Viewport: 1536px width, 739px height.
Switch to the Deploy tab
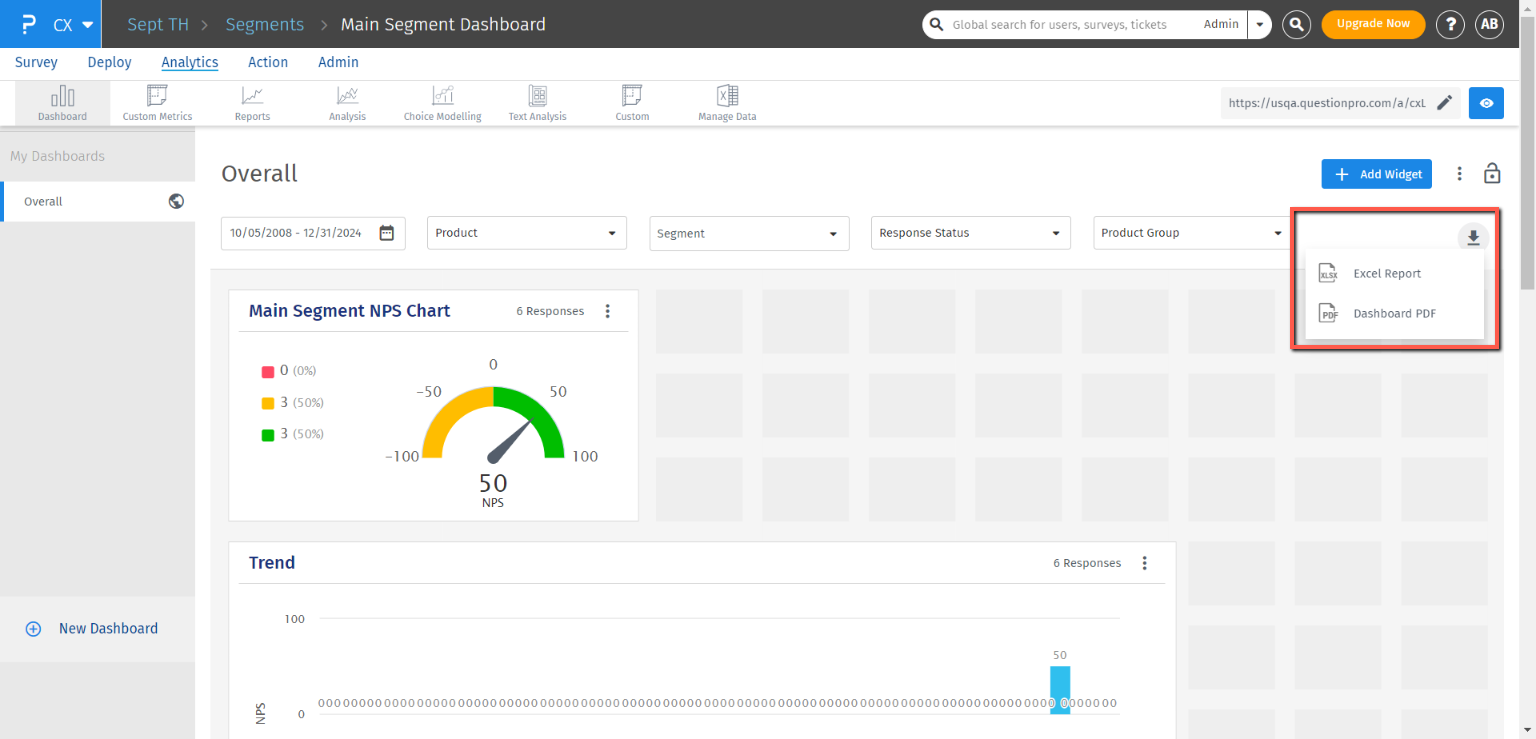[109, 62]
